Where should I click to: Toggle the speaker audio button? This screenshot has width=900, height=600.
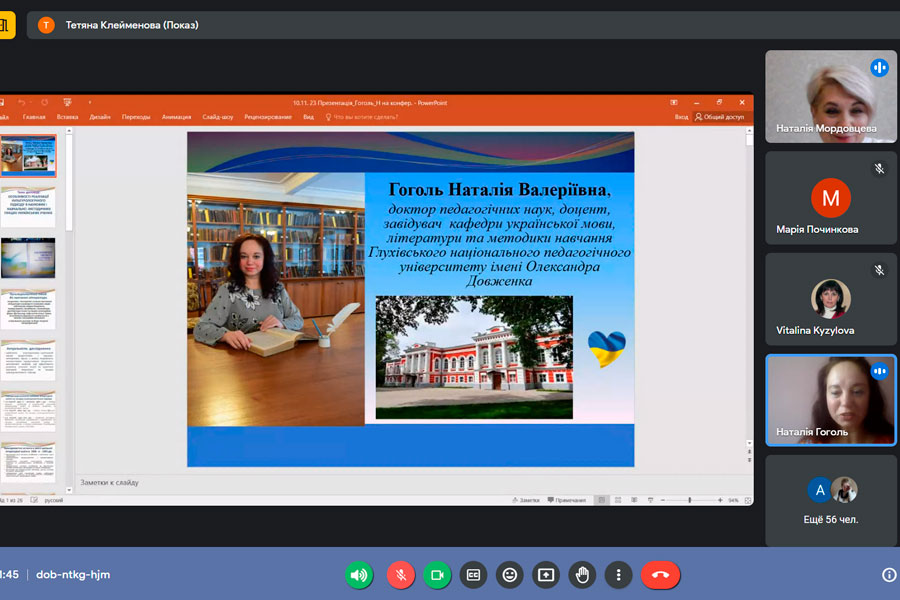coord(359,575)
